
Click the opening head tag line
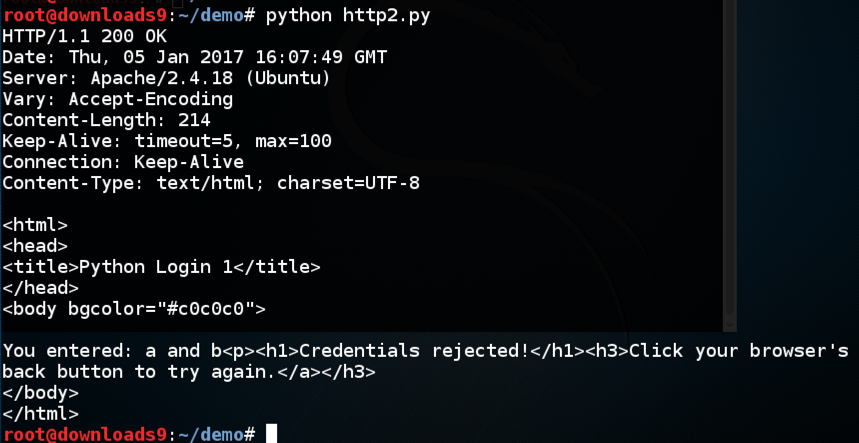(x=35, y=246)
